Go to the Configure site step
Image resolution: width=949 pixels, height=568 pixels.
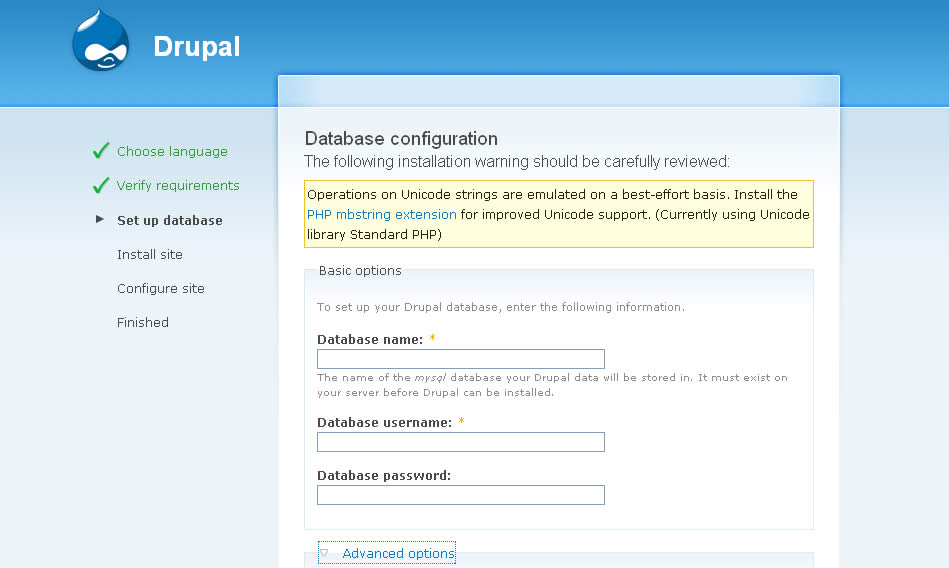coord(161,288)
